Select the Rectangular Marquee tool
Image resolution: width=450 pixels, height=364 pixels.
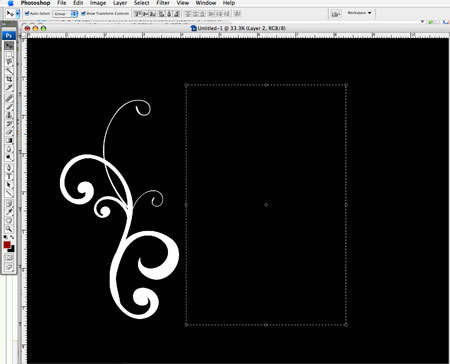(9, 54)
